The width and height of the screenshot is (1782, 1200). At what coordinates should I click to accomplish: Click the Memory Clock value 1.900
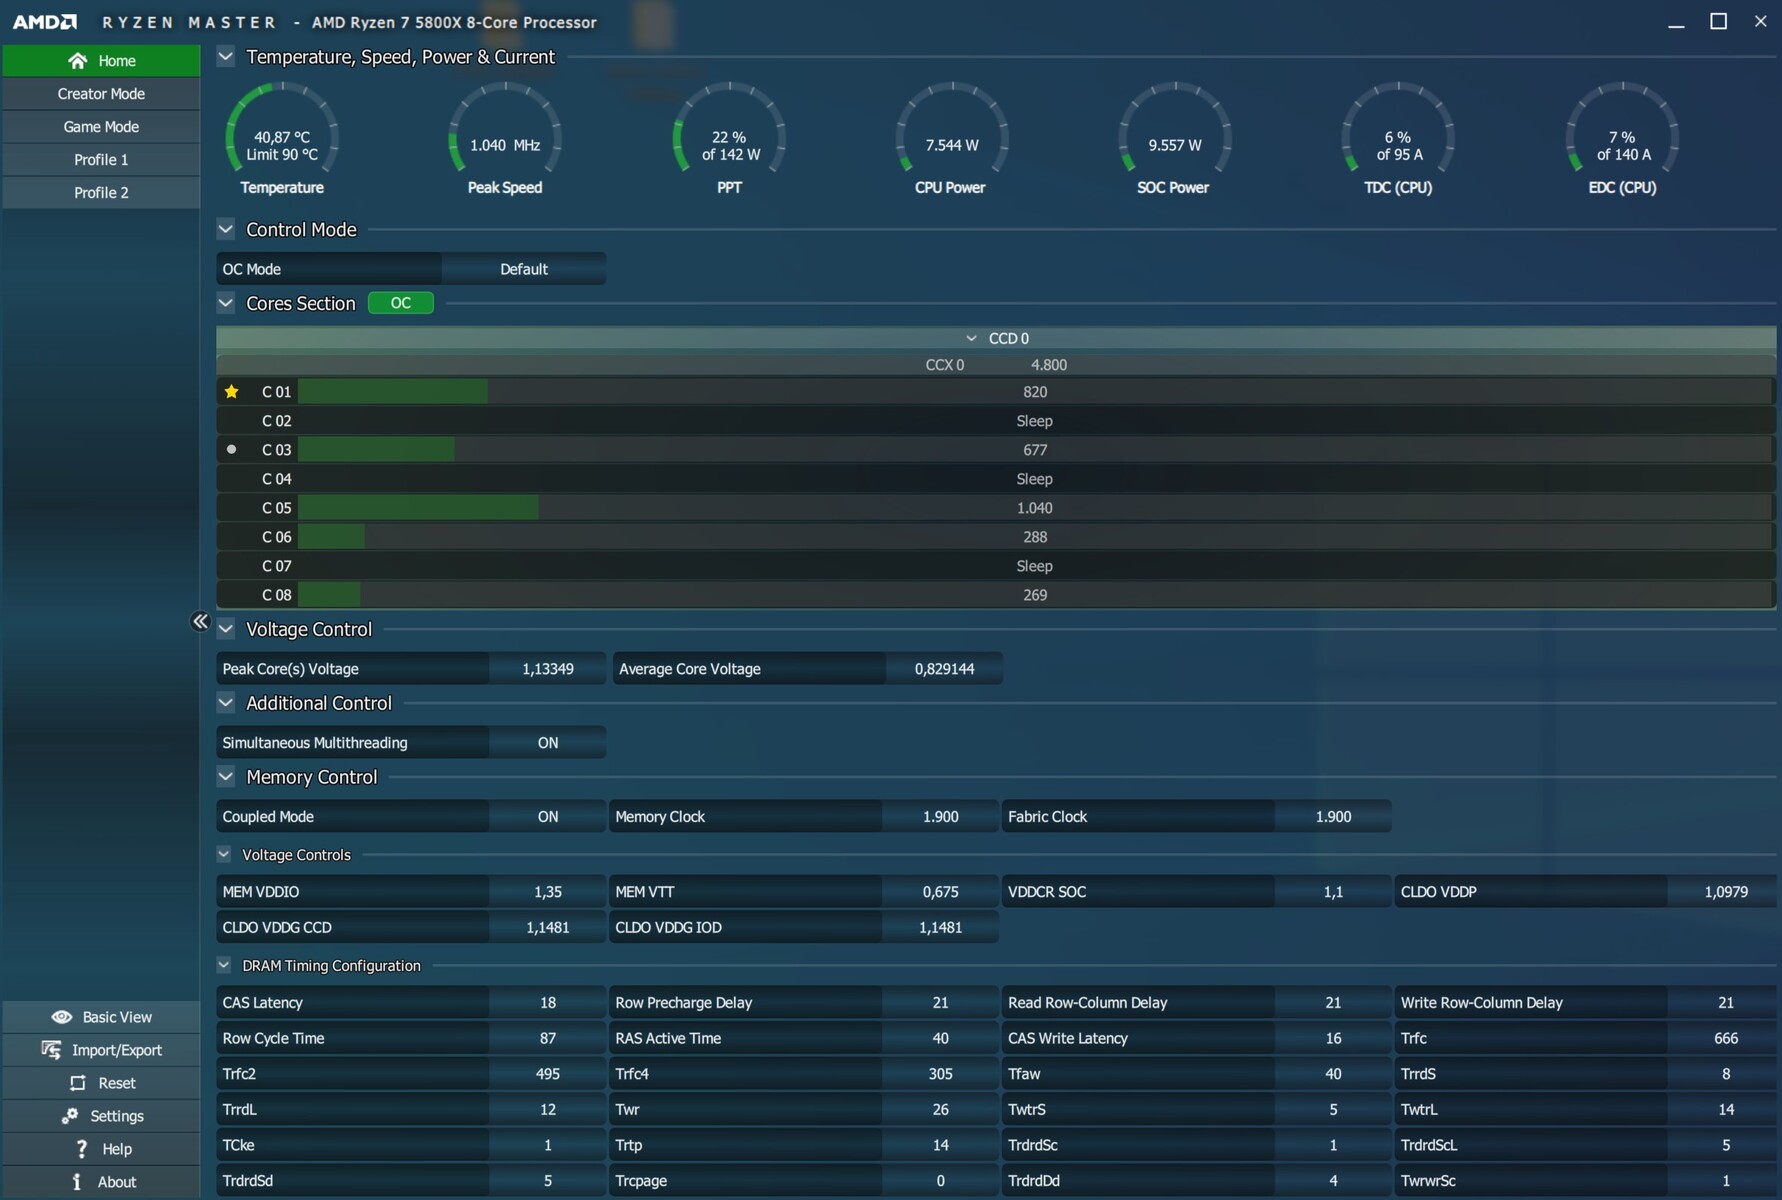coord(940,817)
